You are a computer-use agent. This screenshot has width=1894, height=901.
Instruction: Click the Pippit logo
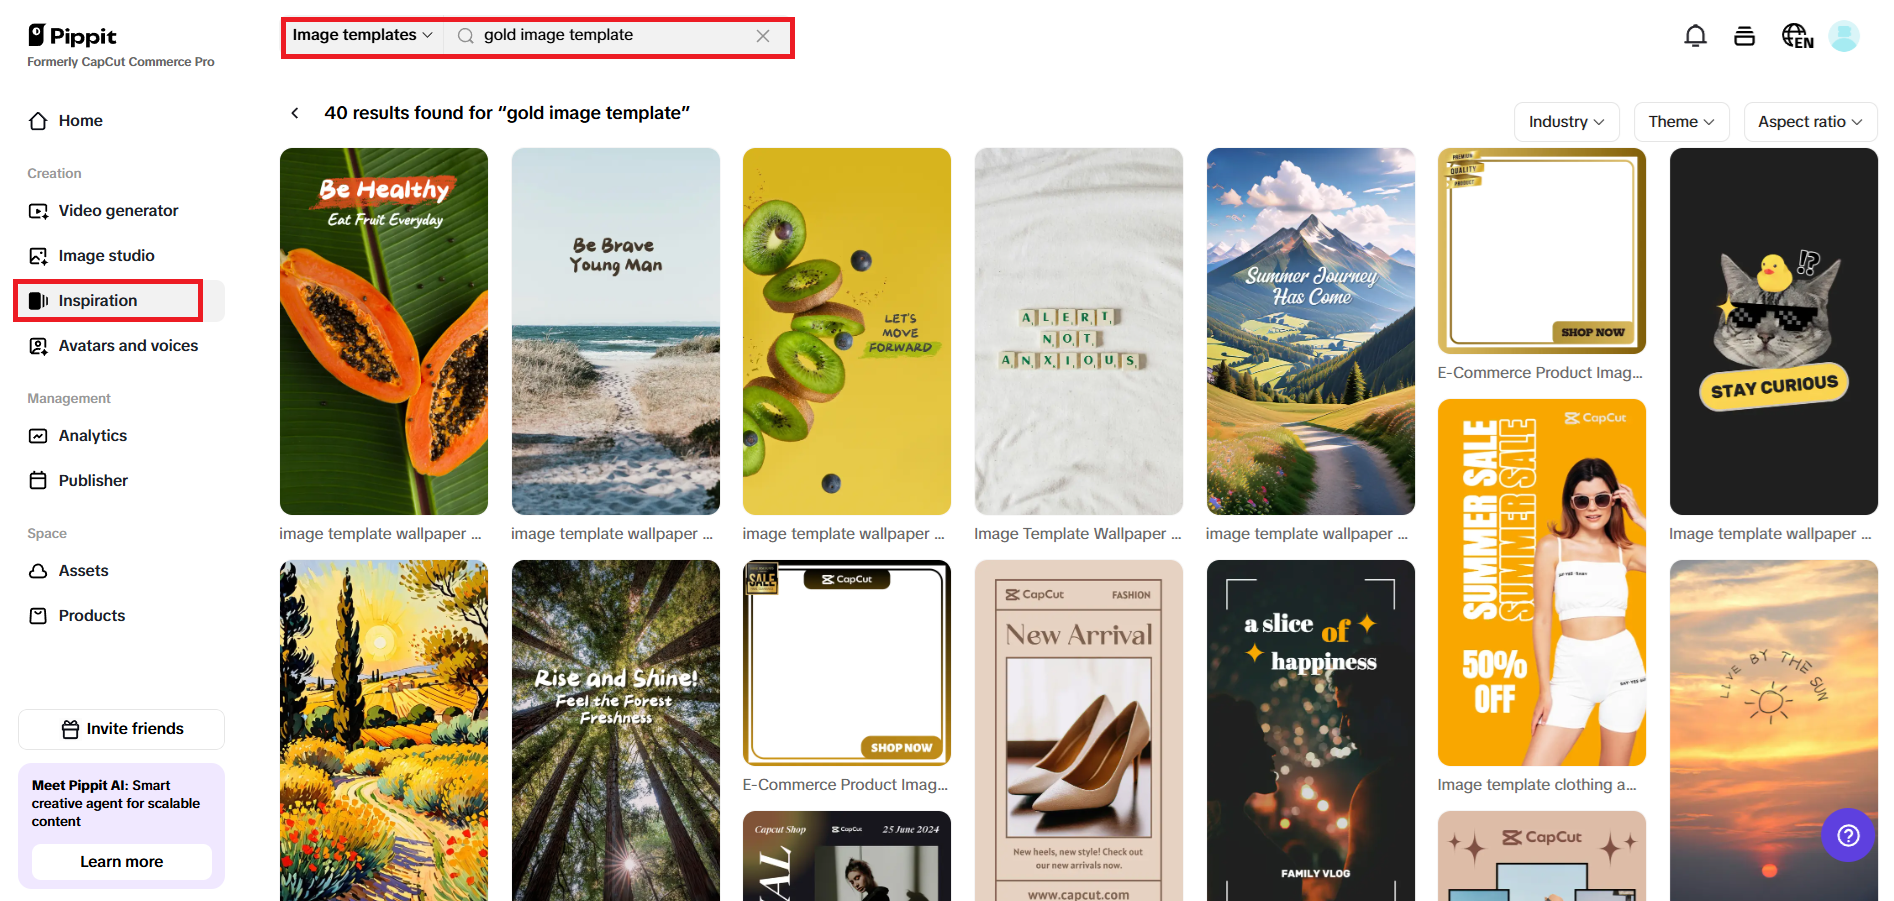click(x=72, y=36)
